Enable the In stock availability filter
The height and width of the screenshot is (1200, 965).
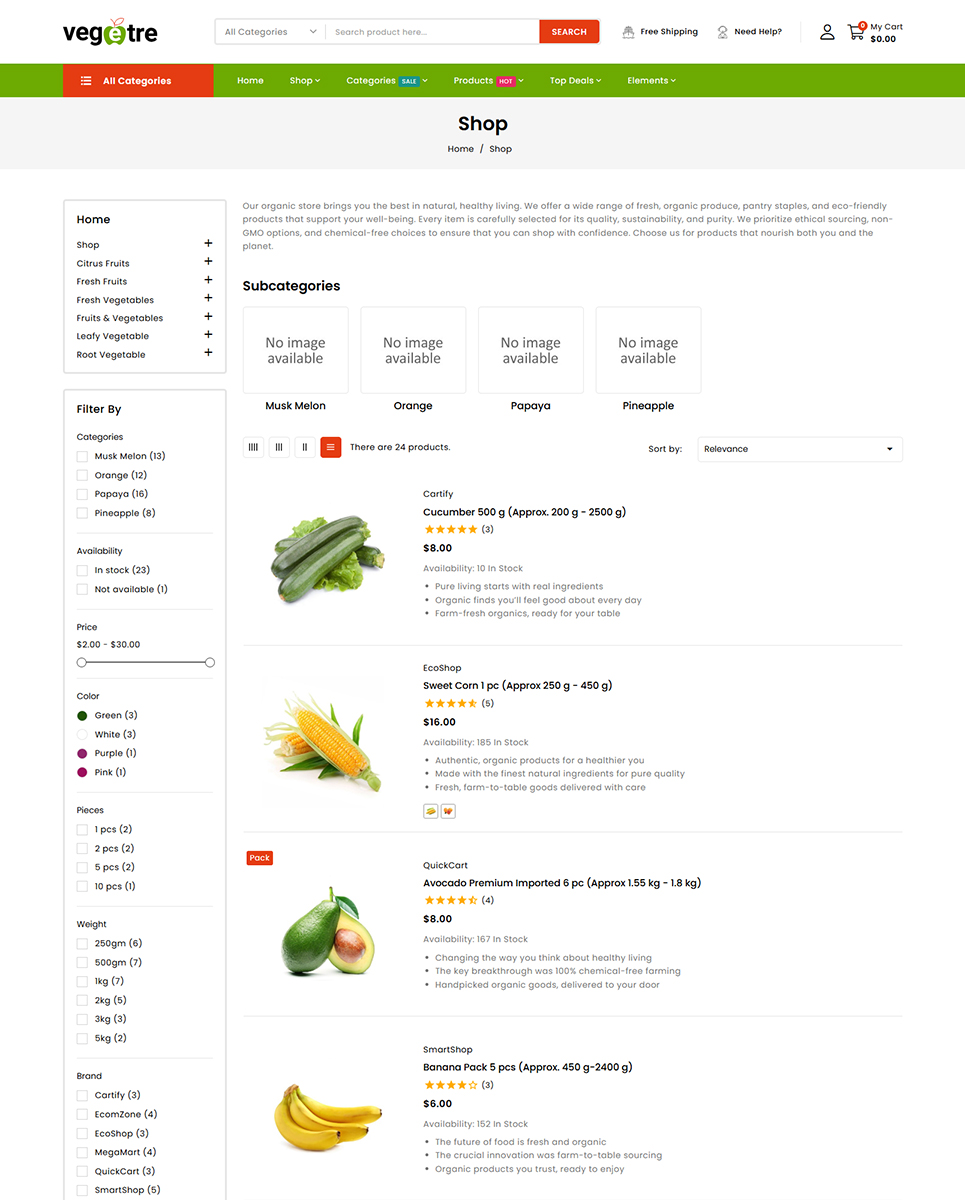tap(82, 570)
